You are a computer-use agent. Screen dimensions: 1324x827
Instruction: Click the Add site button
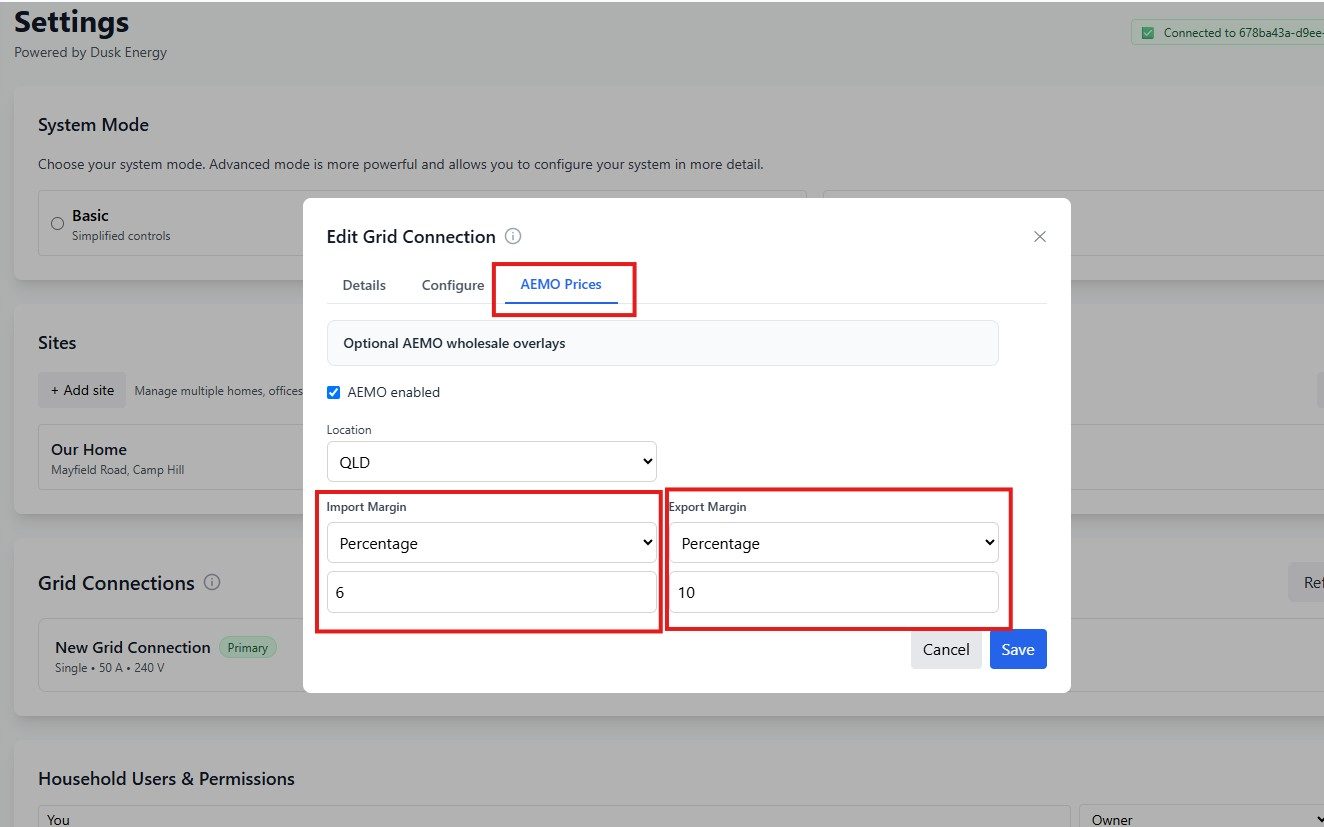pos(82,390)
